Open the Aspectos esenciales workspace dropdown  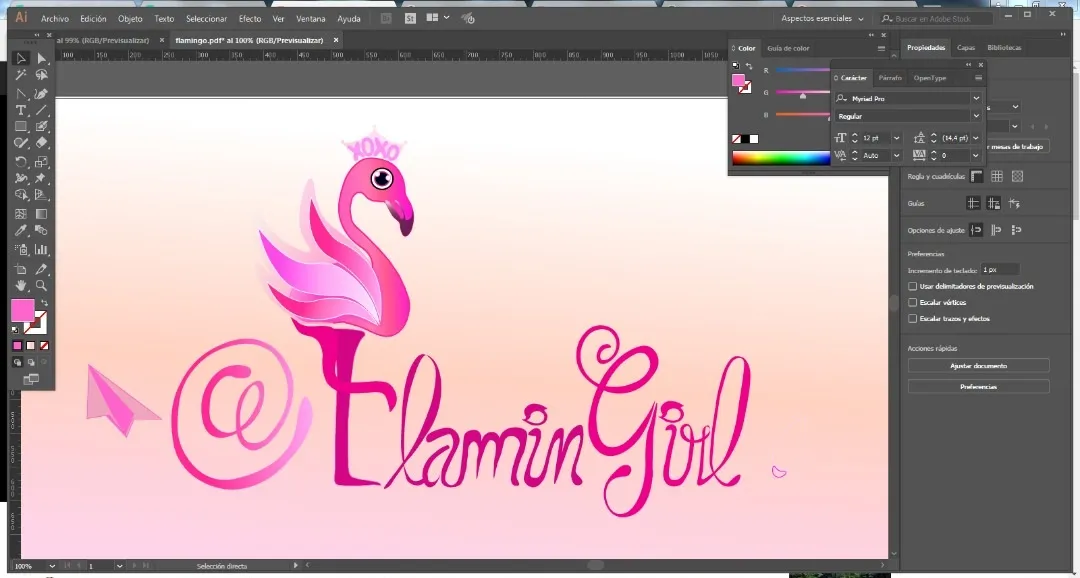[x=823, y=19]
